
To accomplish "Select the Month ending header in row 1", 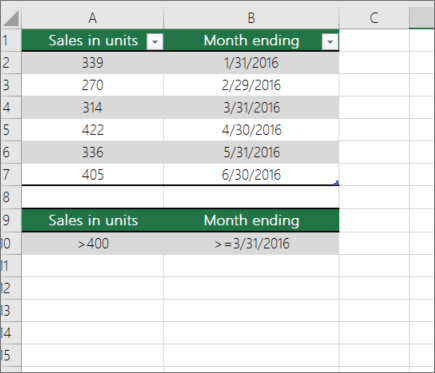I will tap(251, 40).
